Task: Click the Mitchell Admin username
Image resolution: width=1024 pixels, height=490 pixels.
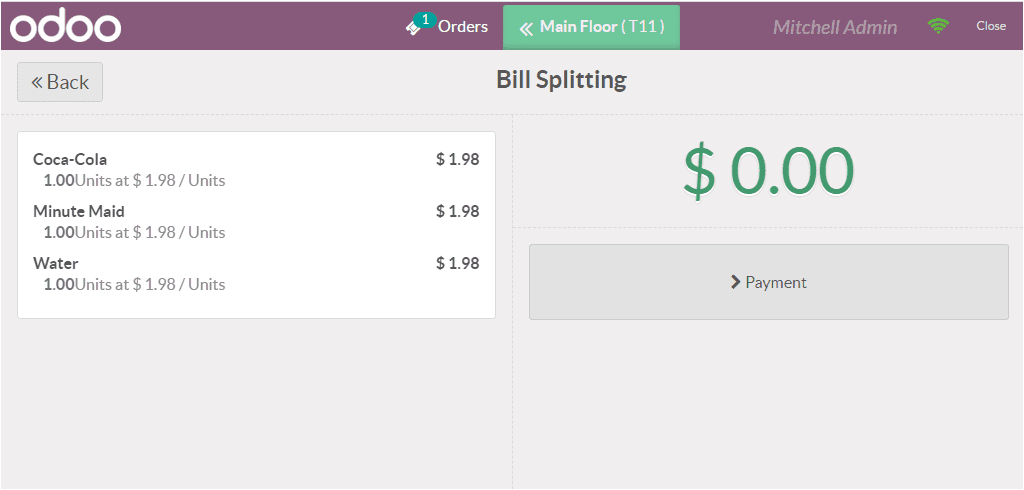Action: click(x=835, y=27)
